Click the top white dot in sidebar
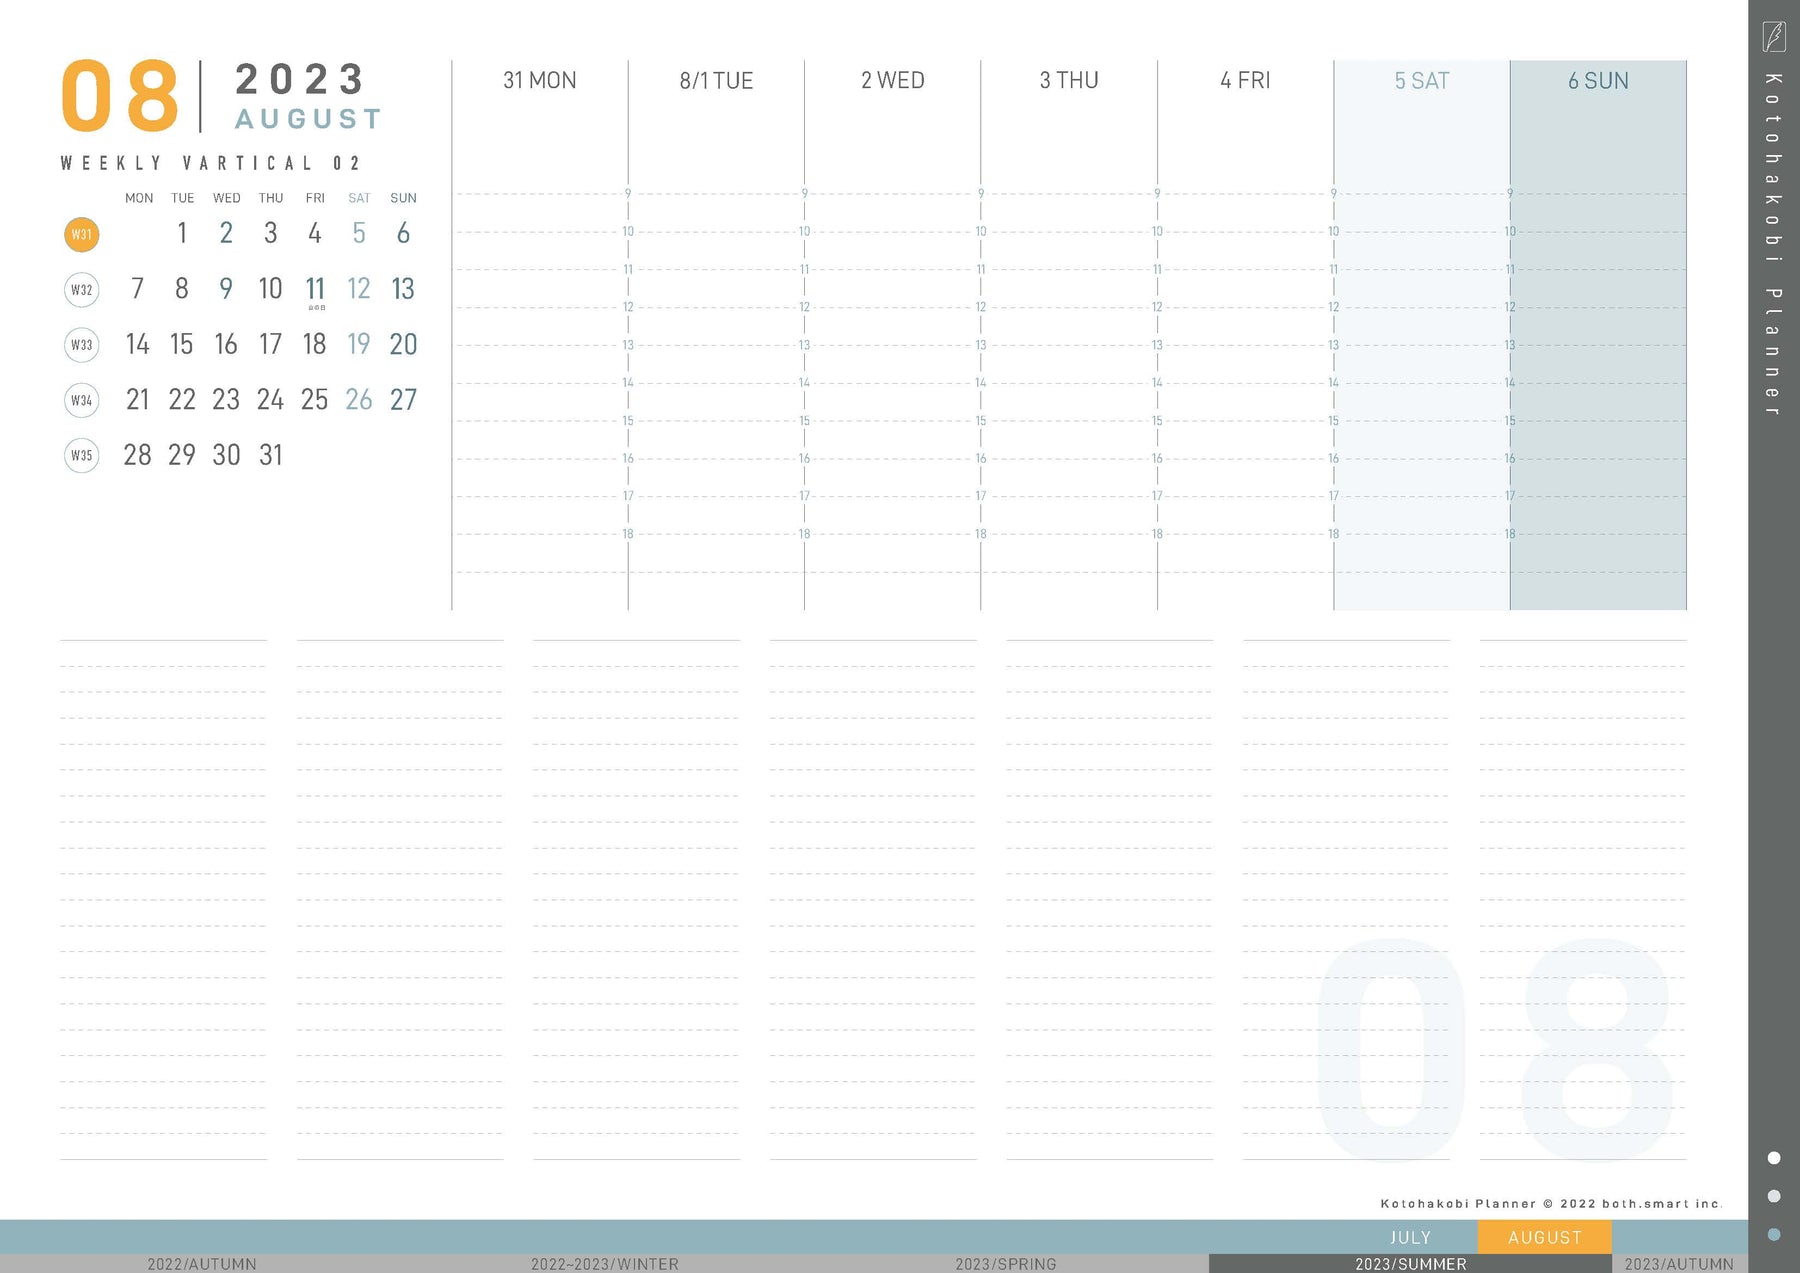The image size is (1800, 1273). pos(1774,1158)
